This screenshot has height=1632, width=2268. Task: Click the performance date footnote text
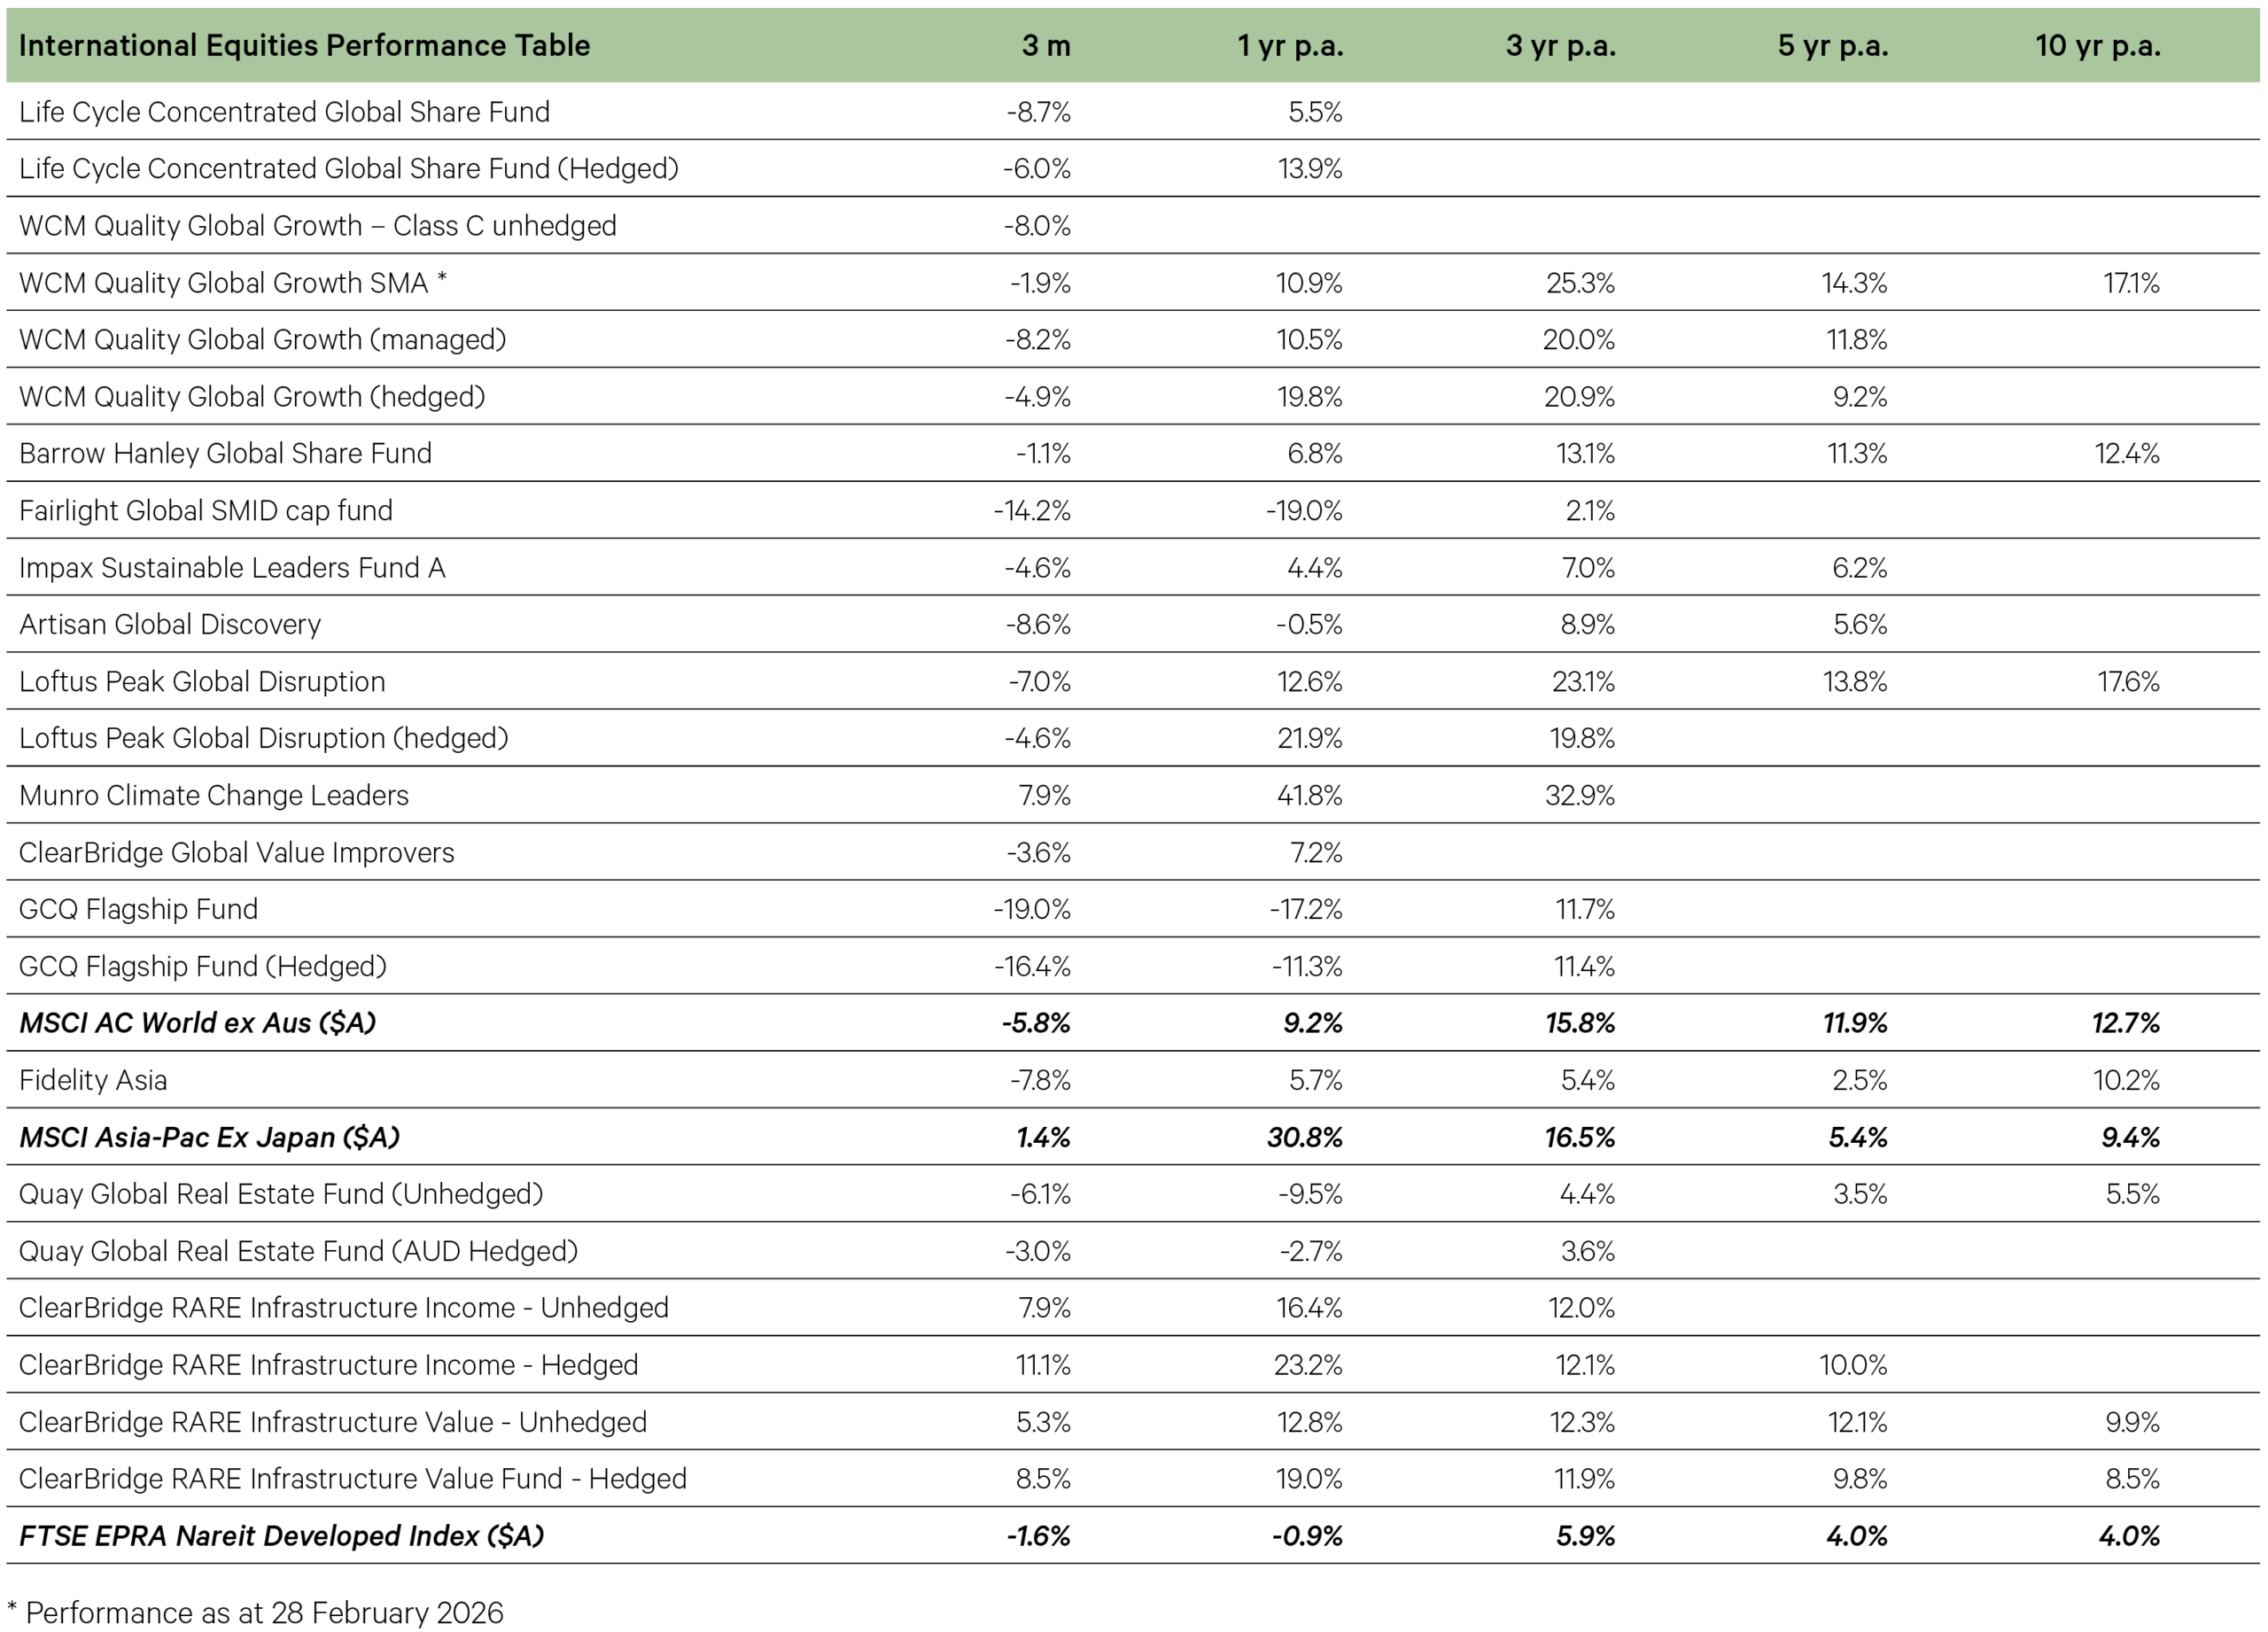point(255,1613)
